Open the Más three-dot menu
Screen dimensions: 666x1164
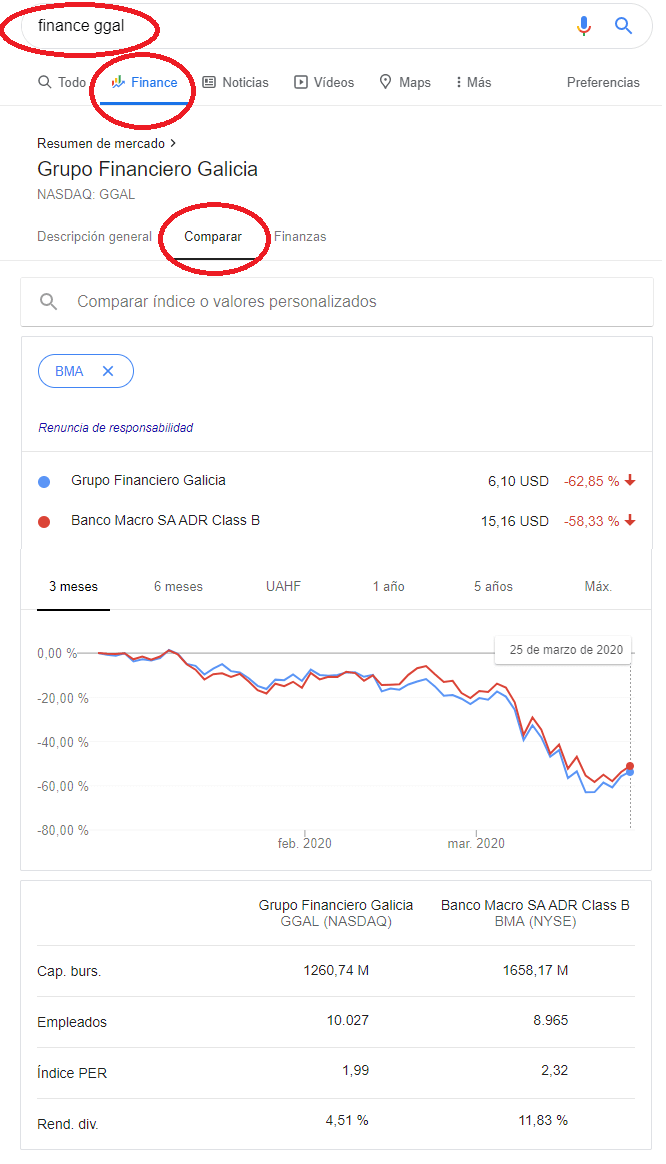459,82
